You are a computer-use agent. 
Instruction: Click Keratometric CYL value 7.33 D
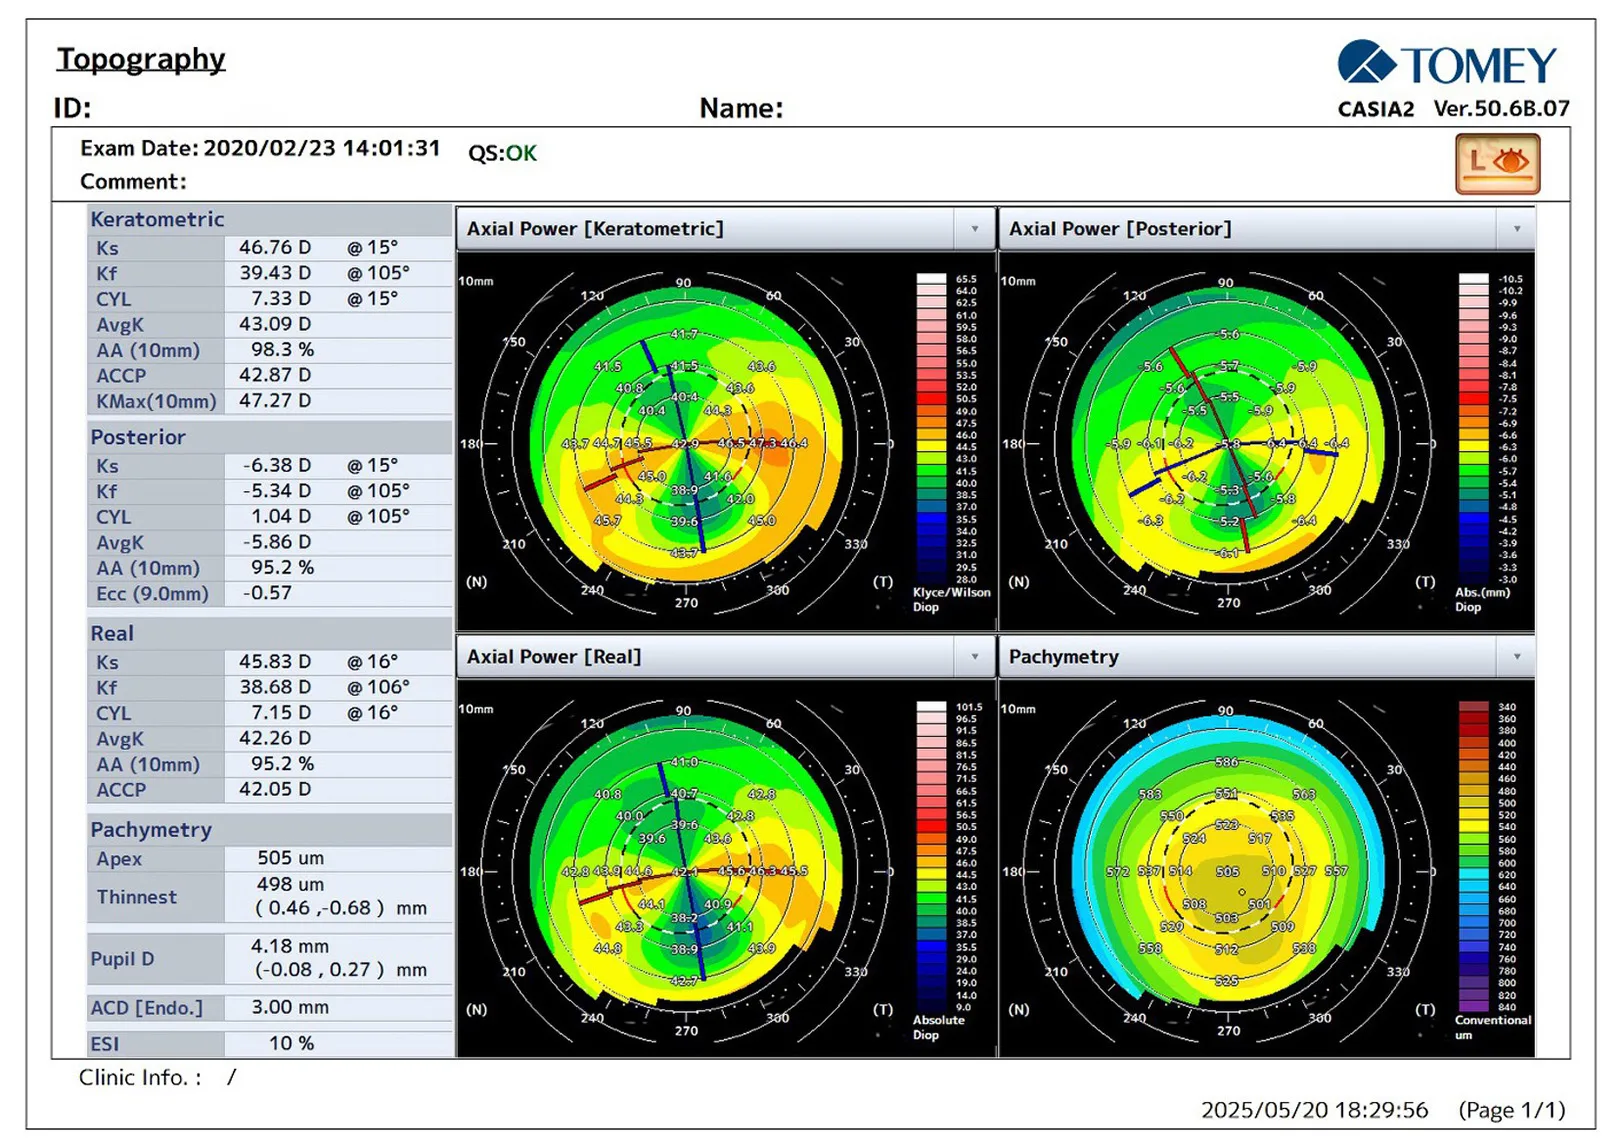point(281,298)
